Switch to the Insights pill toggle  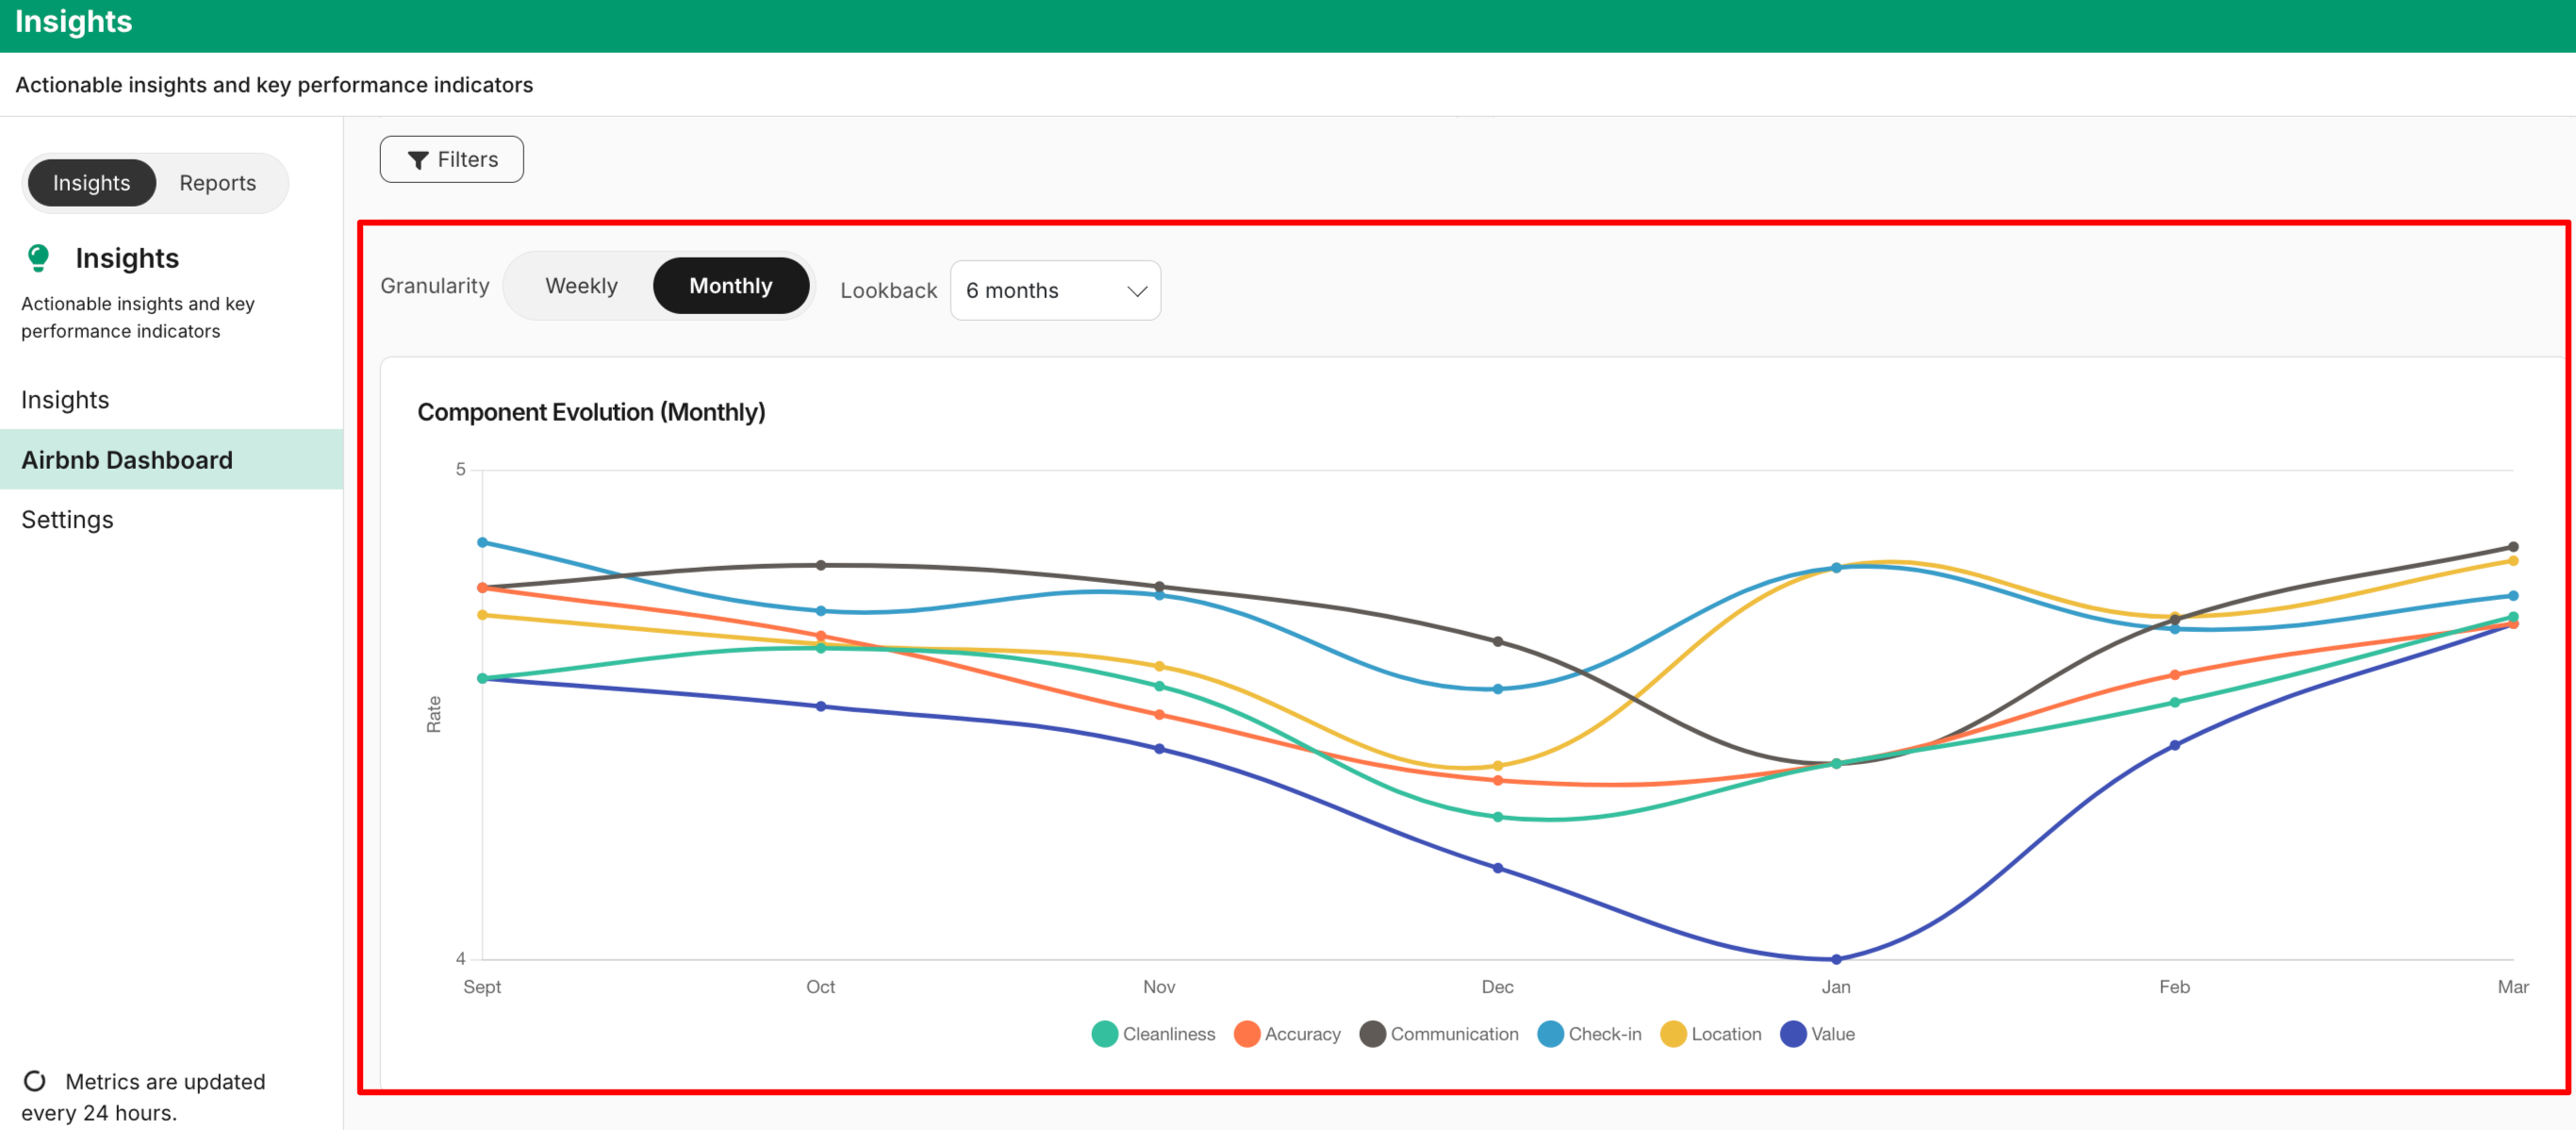tap(92, 183)
